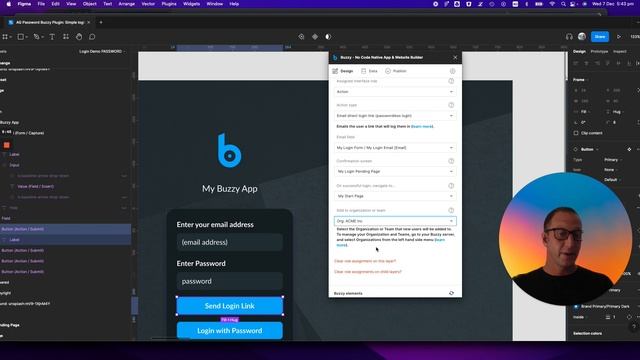Click the user avatar in Figma toolbar

582,37
